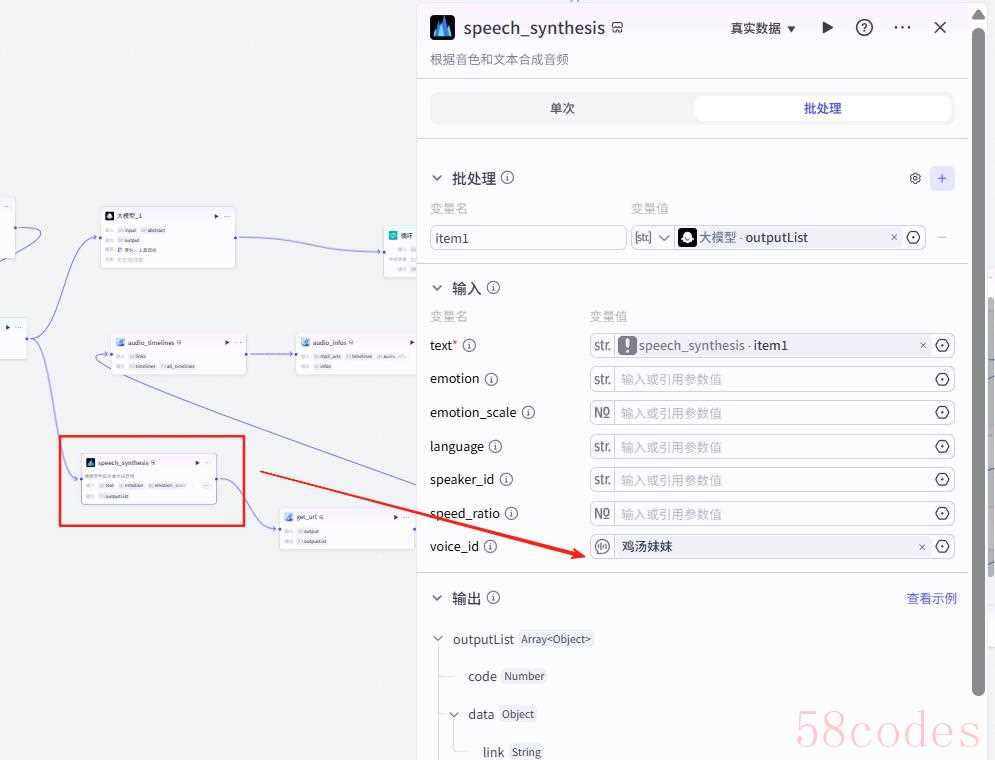Select the code Number output row
Screen dimensions: 995x760
click(x=506, y=676)
